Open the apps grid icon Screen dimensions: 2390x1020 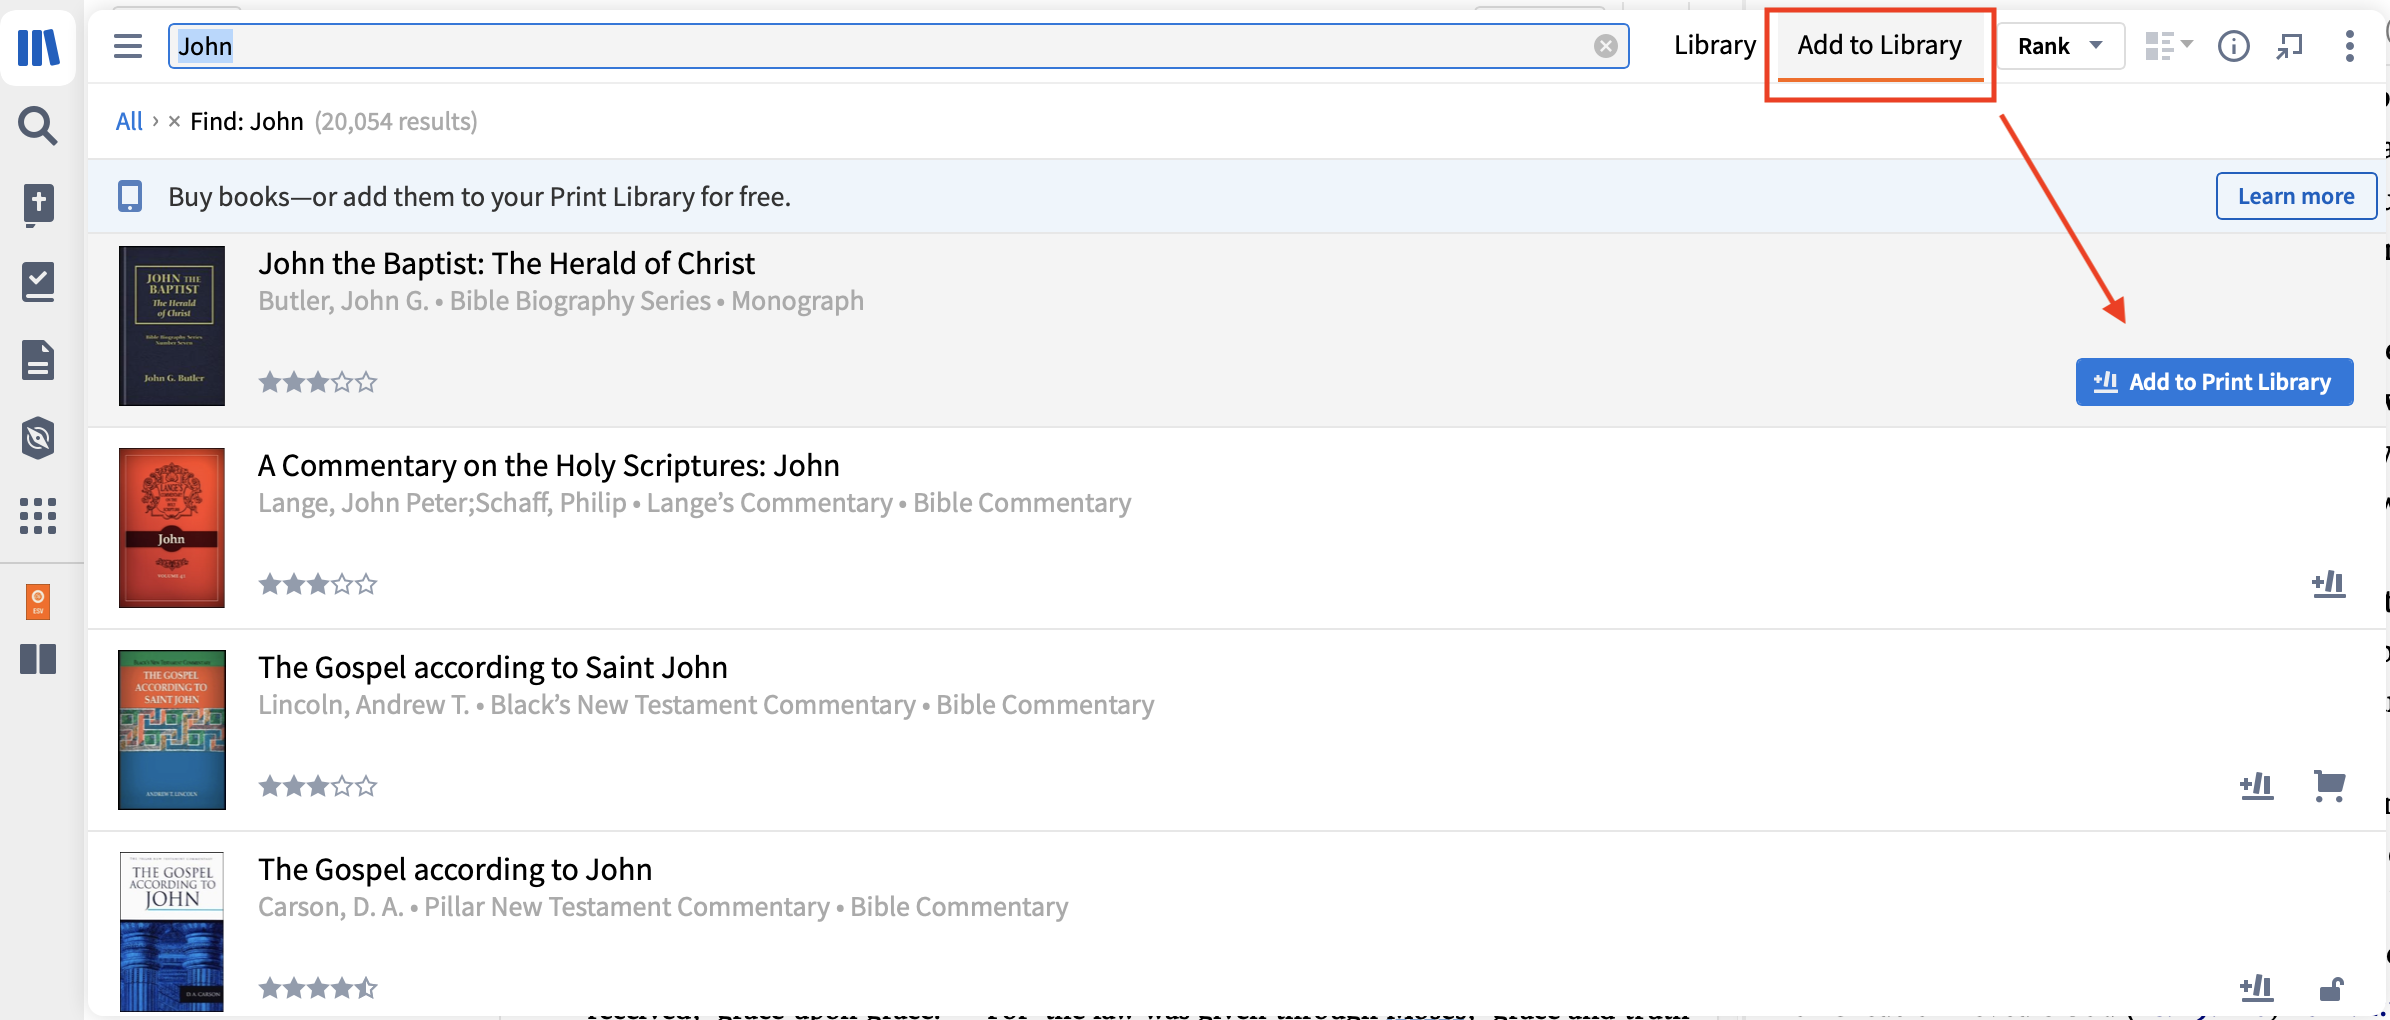point(38,516)
